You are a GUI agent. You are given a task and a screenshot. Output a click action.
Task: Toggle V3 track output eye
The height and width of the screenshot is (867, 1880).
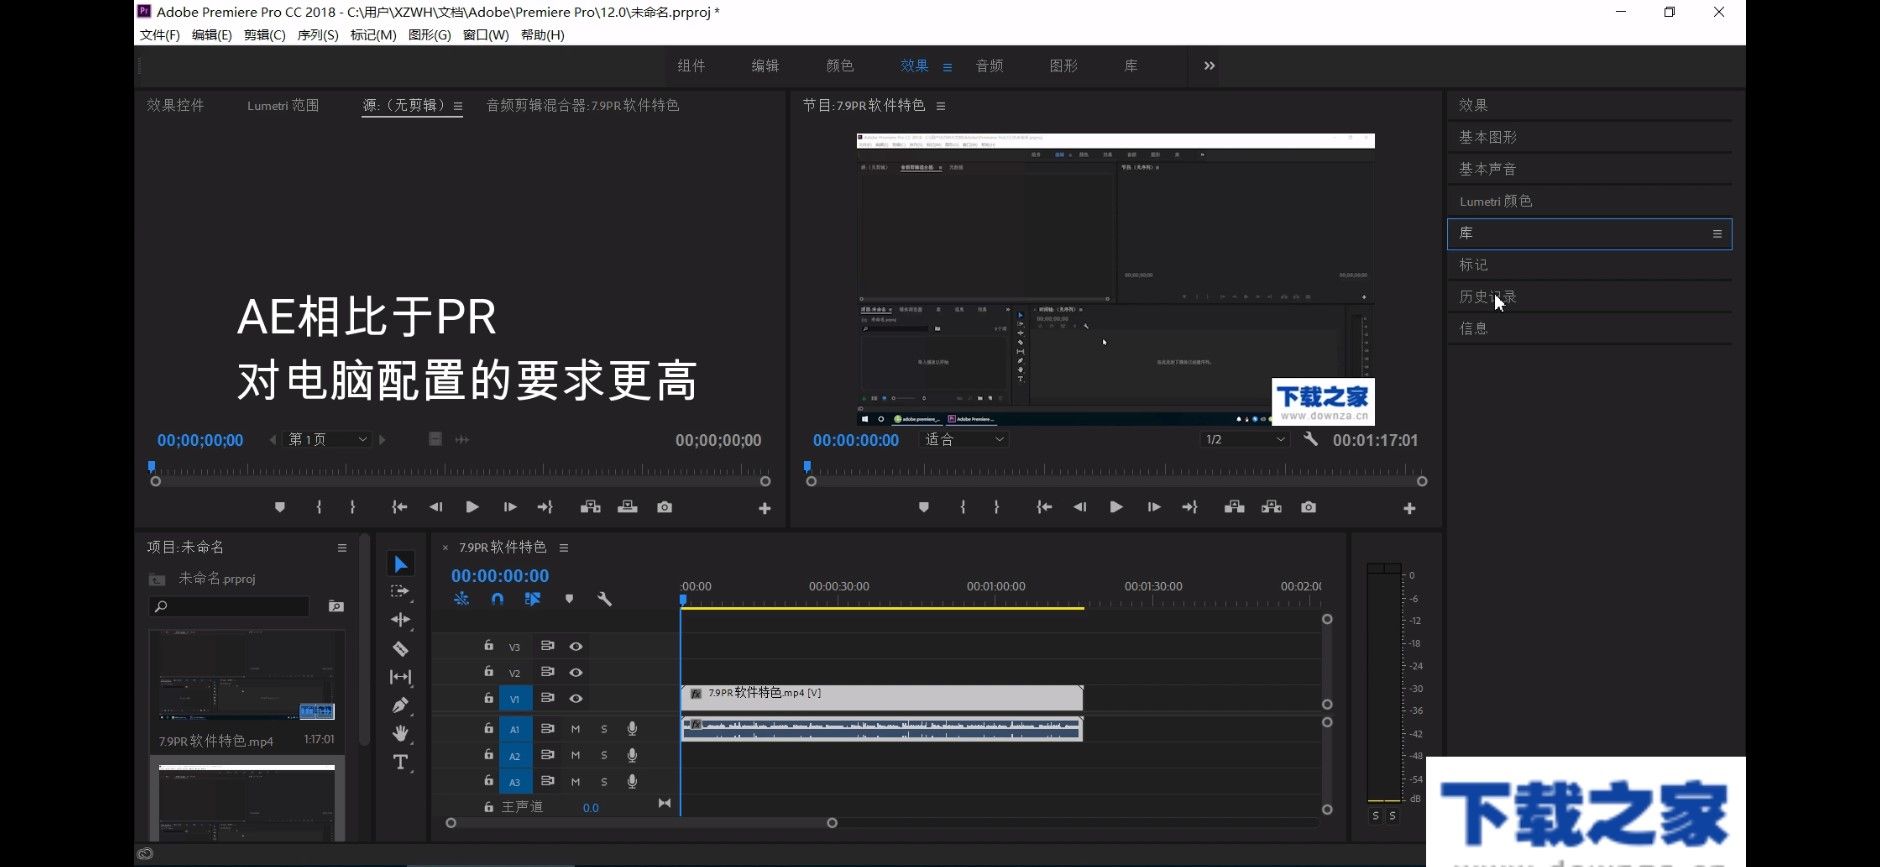[x=576, y=646]
